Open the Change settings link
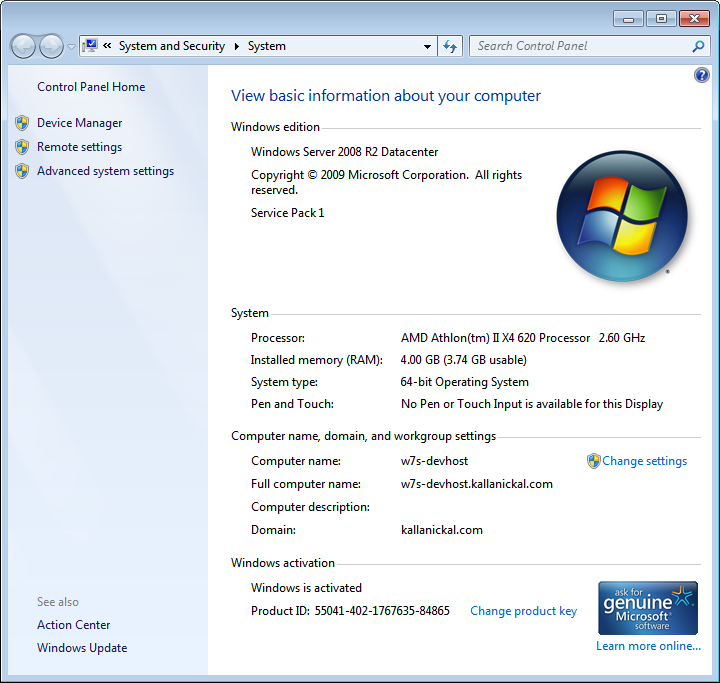The height and width of the screenshot is (683, 720). click(x=644, y=461)
